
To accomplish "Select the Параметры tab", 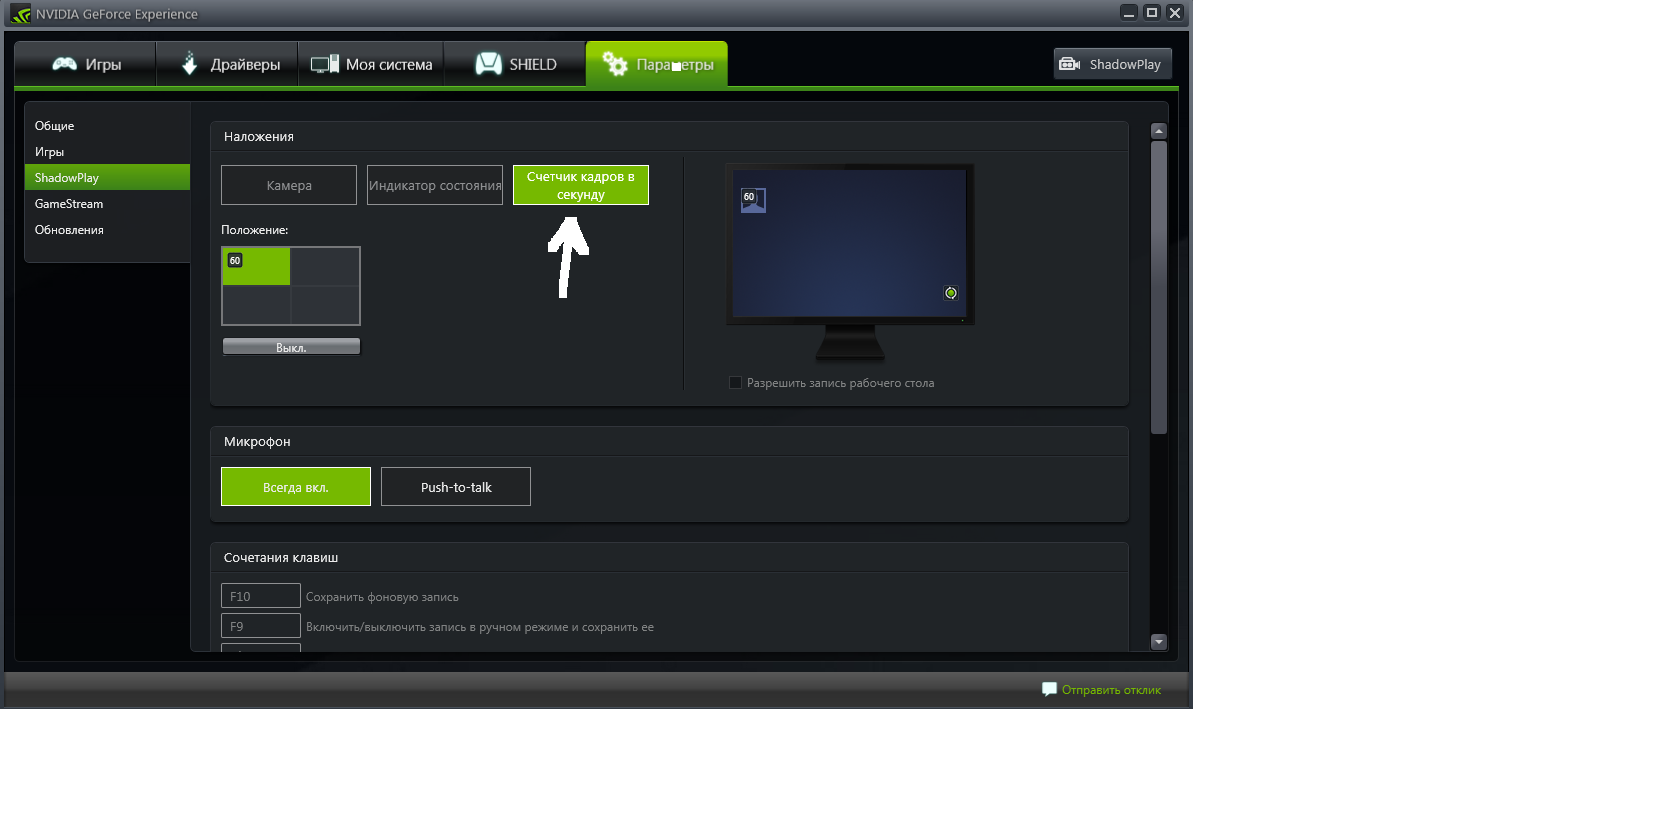I will 657,64.
